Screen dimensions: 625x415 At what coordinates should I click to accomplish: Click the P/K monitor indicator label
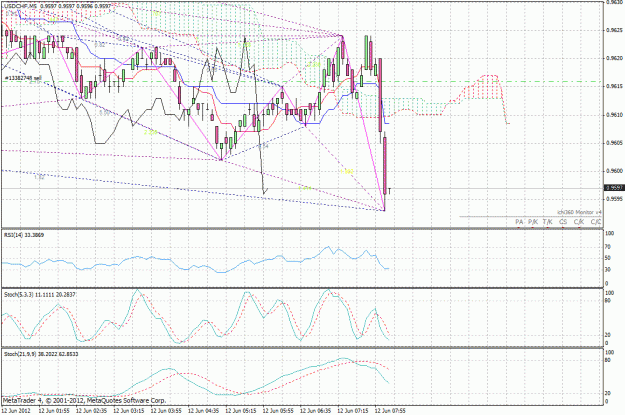(533, 222)
